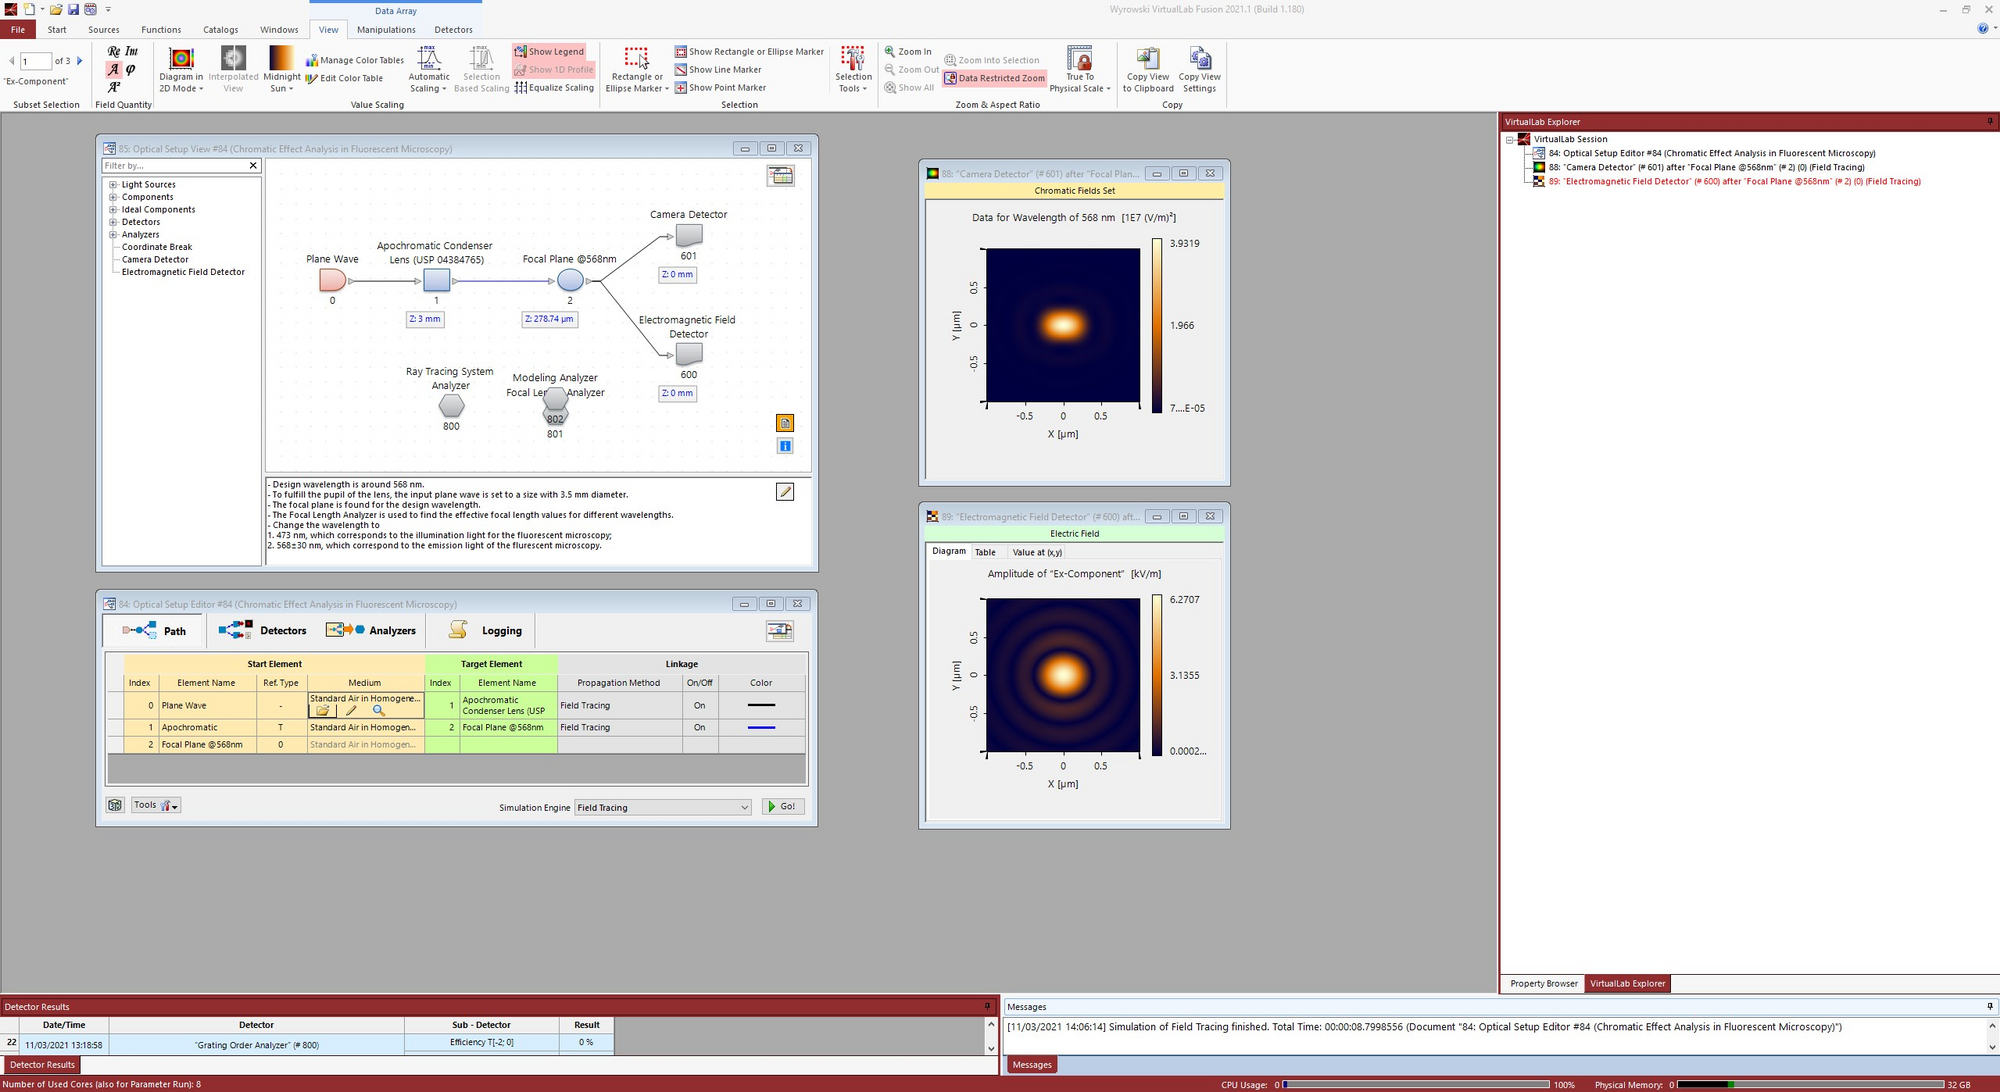Click the Electromagnetic Field Detector 600 node

click(x=689, y=354)
